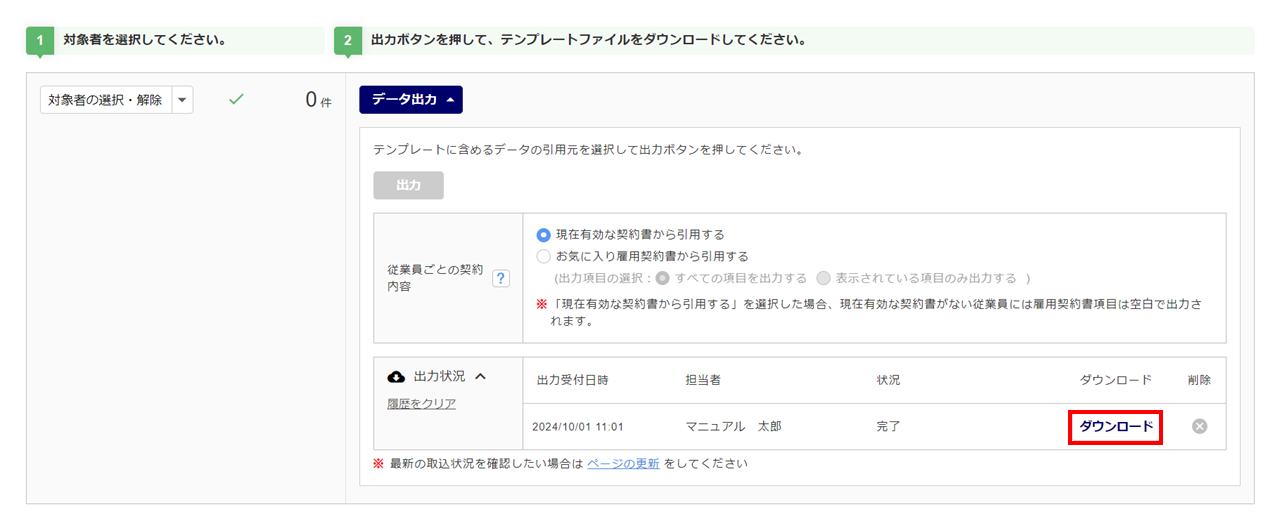Screen dimensions: 1280x514
Task: Click the 完了 status cell
Action: [x=888, y=426]
